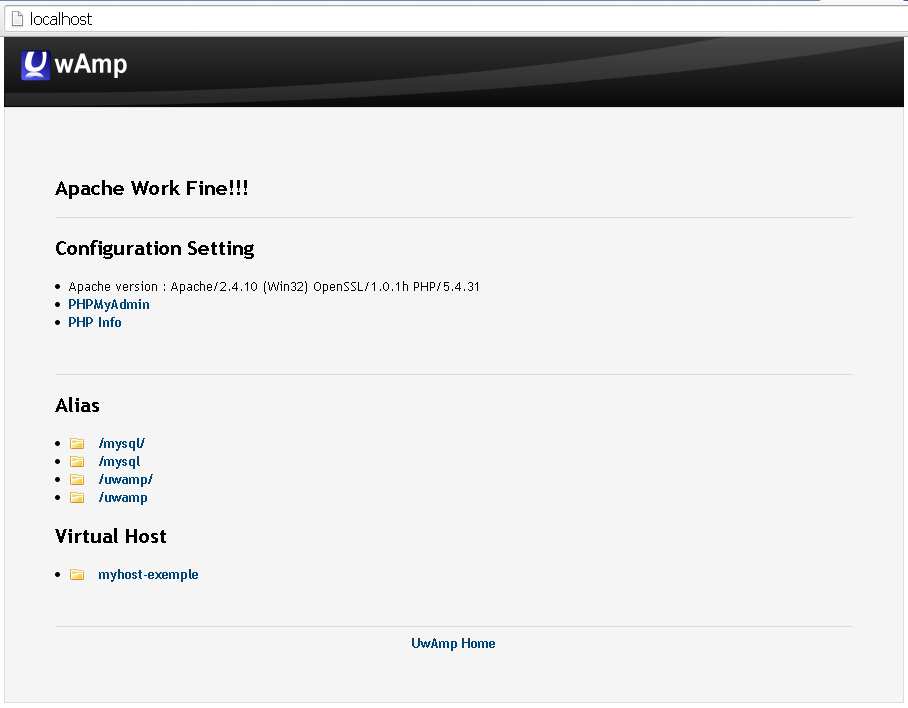Screen dimensions: 908x708
Task: Open the /uwamp alias link without trailing slash
Action: tap(123, 497)
